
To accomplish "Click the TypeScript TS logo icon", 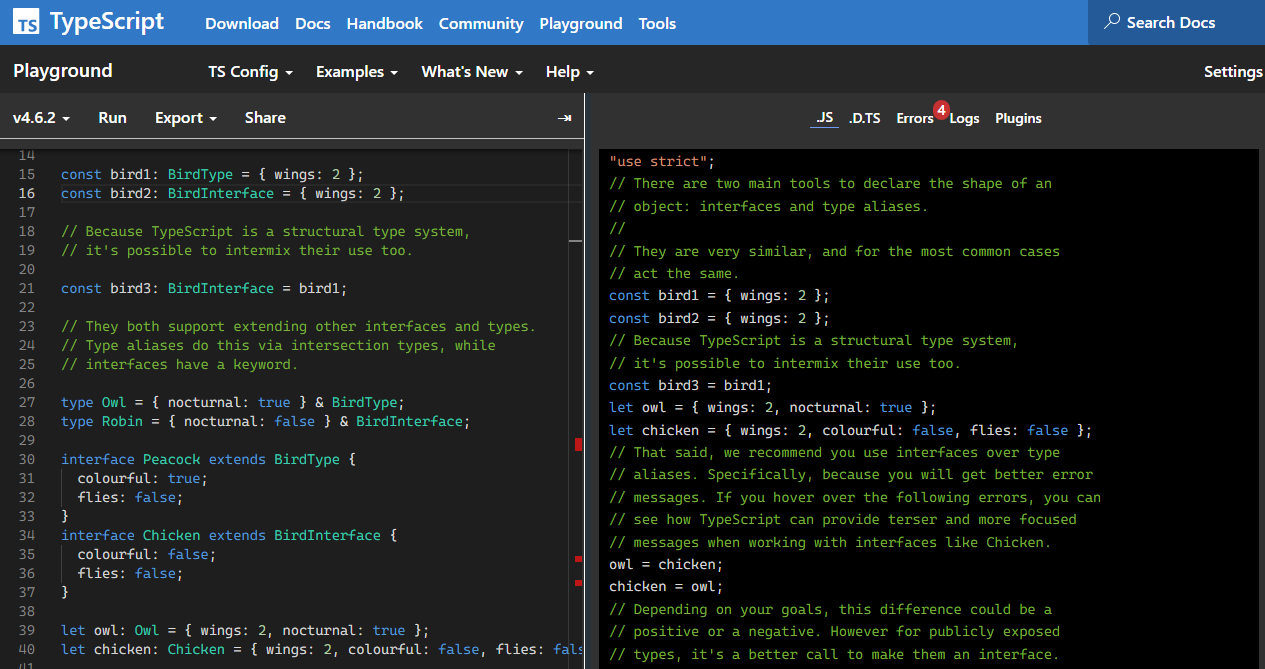I will pos(28,22).
